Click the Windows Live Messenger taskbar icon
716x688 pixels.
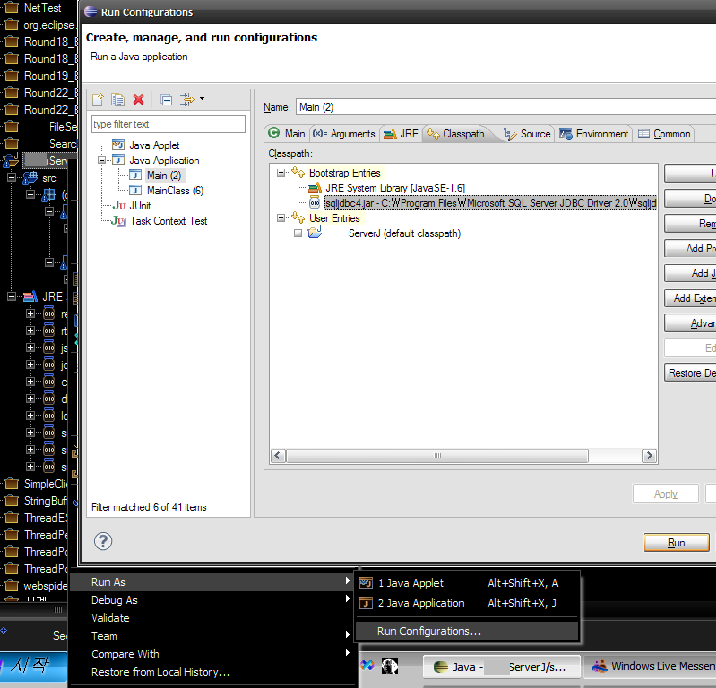(x=600, y=666)
